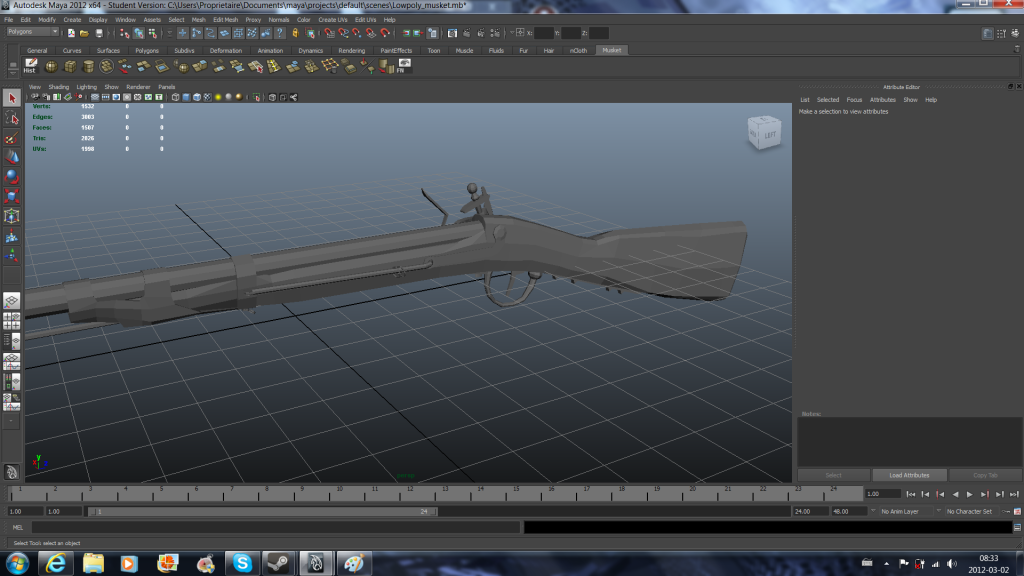Create a polygon cylinder from shelf
The height and width of the screenshot is (576, 1024).
[x=88, y=66]
